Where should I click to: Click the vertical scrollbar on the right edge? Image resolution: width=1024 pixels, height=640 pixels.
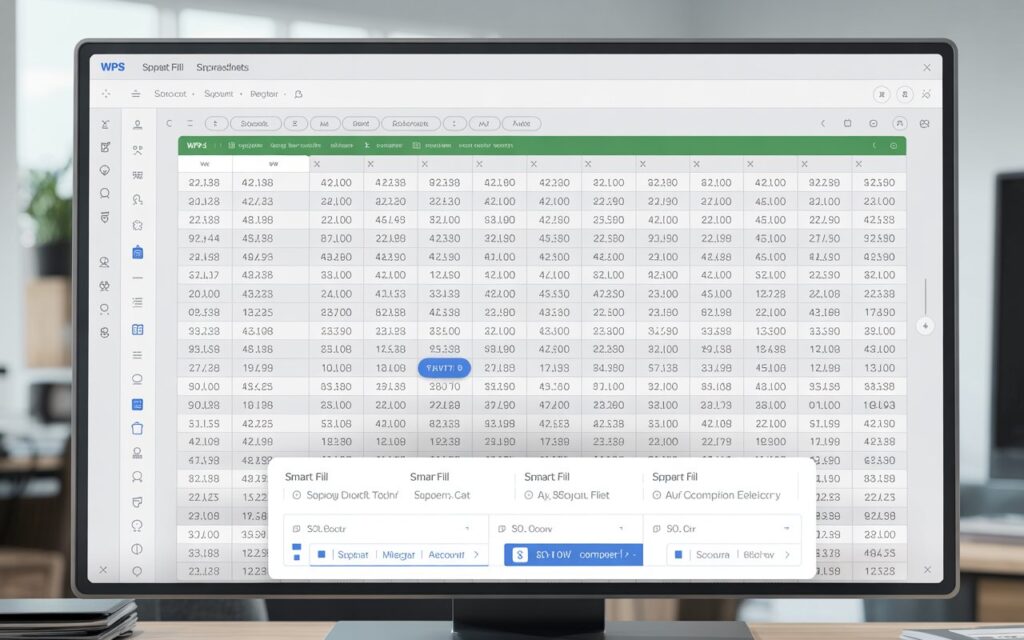[925, 290]
